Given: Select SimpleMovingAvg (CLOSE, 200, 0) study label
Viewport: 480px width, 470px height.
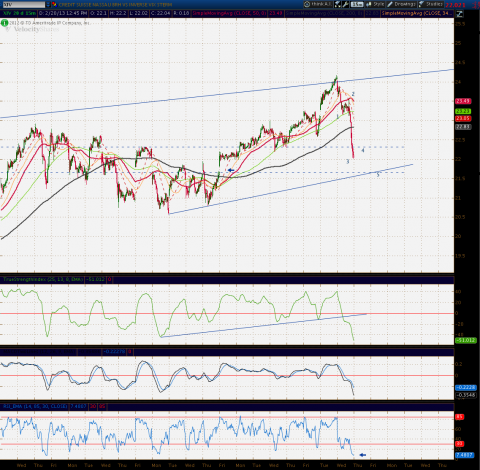Looking at the screenshot, I should [x=323, y=13].
